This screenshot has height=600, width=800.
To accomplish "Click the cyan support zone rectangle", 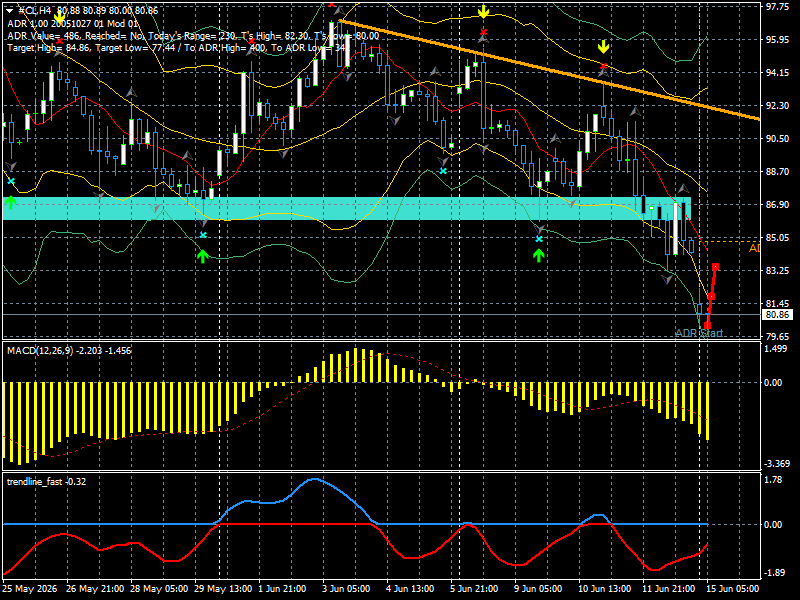I will coord(347,208).
